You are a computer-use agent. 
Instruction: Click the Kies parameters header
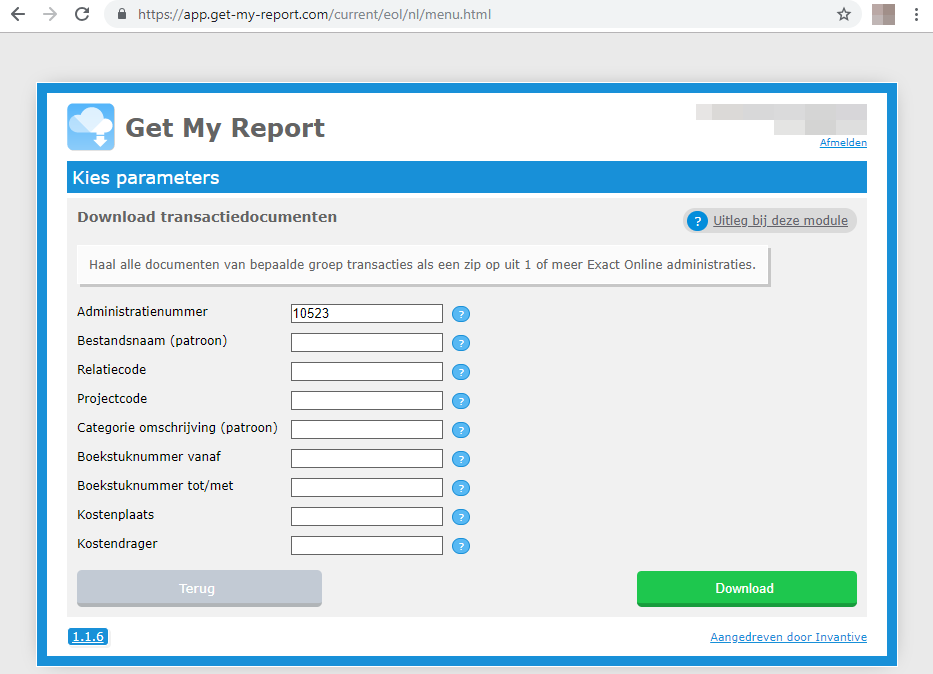click(x=146, y=177)
